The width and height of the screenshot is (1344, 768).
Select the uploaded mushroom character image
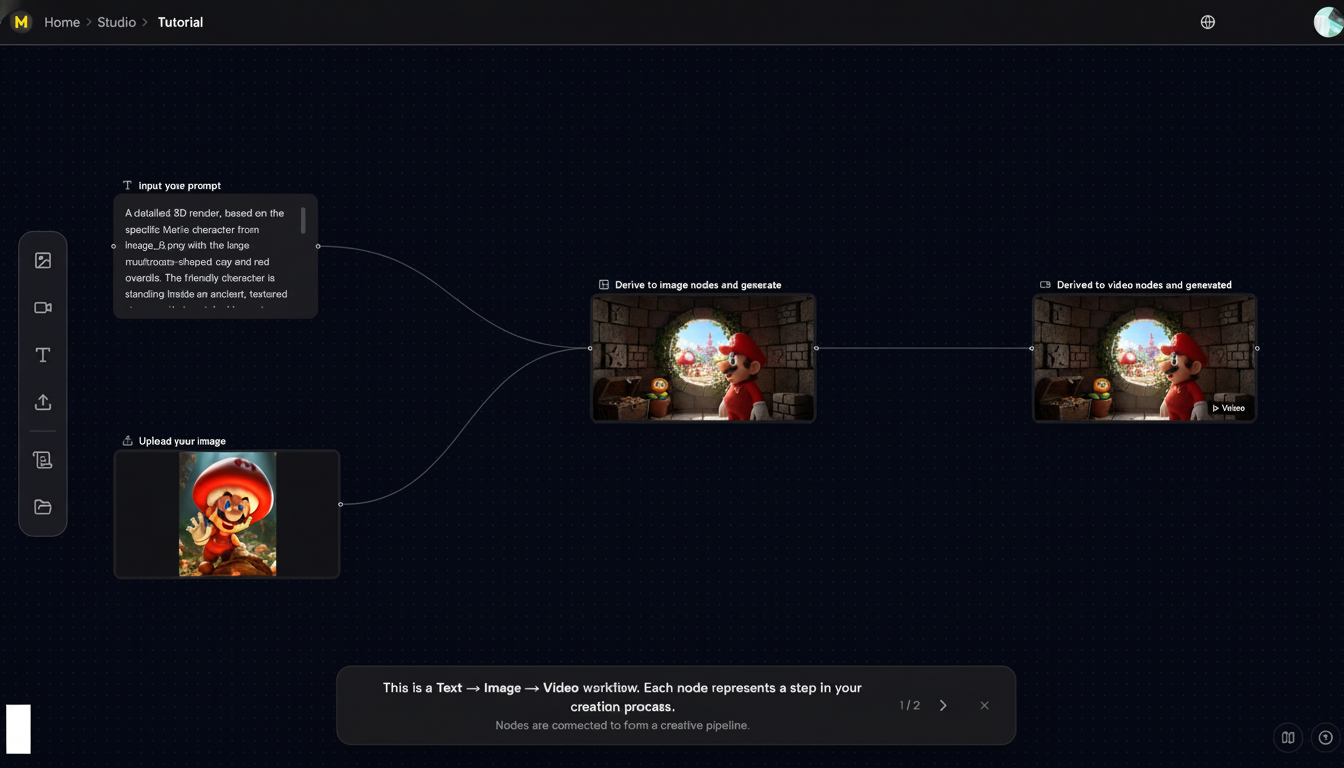[x=227, y=514]
